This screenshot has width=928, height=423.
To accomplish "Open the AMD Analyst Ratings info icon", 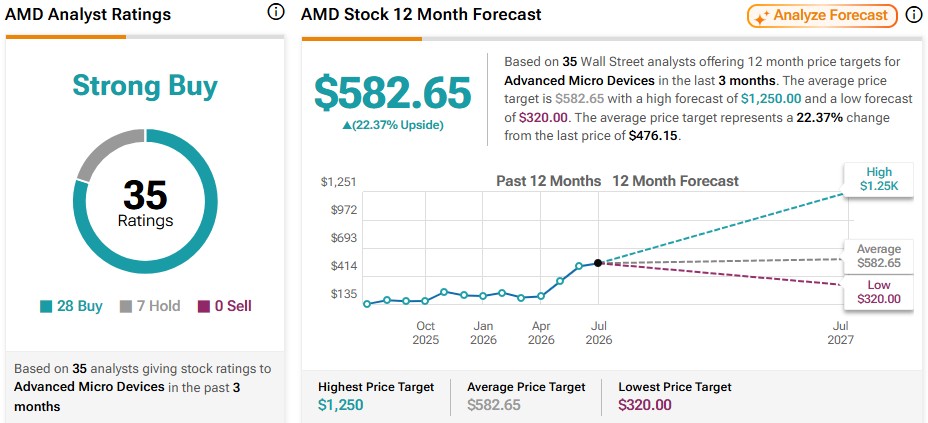I will [x=276, y=12].
